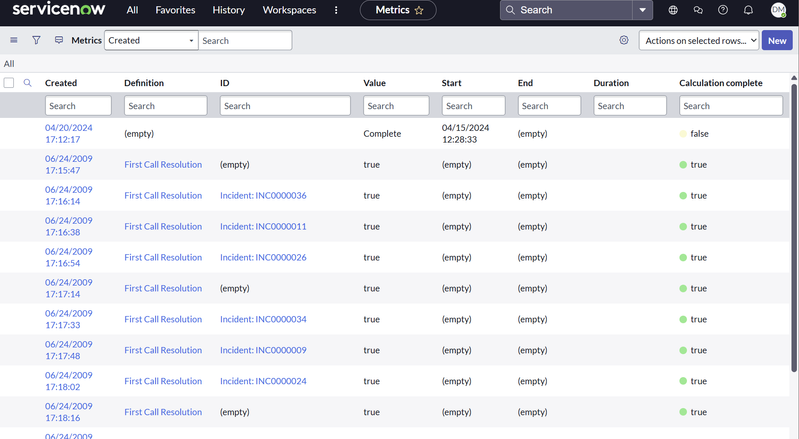This screenshot has width=799, height=439.
Task: Open record created 06/24/2009 17:18:16
Action: pos(69,412)
